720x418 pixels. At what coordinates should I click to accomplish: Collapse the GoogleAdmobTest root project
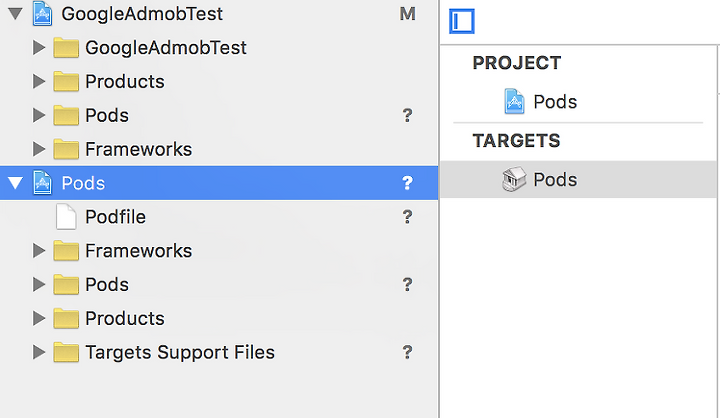click(16, 14)
